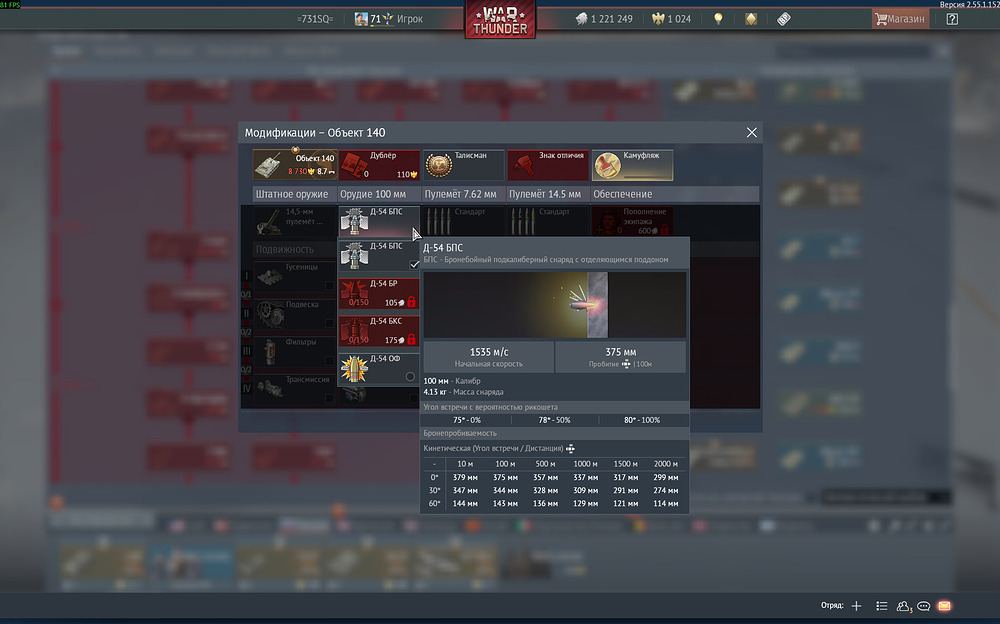Toggle the Трансмиссия checkbox
This screenshot has width=1000, height=624.
pos(329,398)
